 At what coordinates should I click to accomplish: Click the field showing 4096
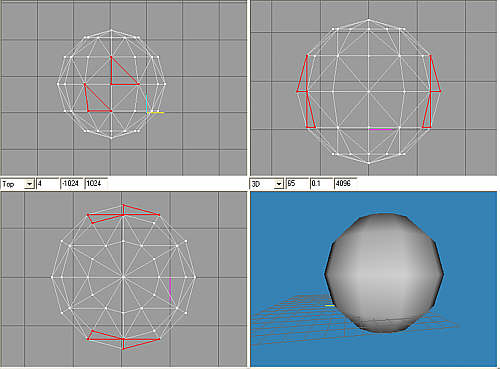coord(346,184)
